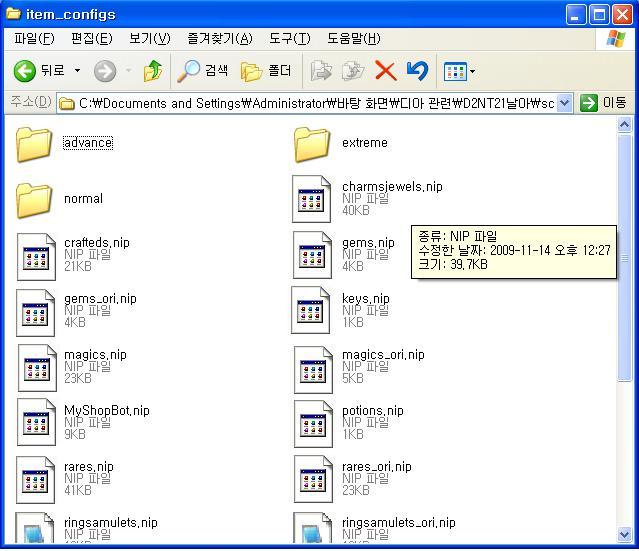Select the potions.nip file icon
Image resolution: width=639 pixels, height=551 pixels.
[x=313, y=424]
